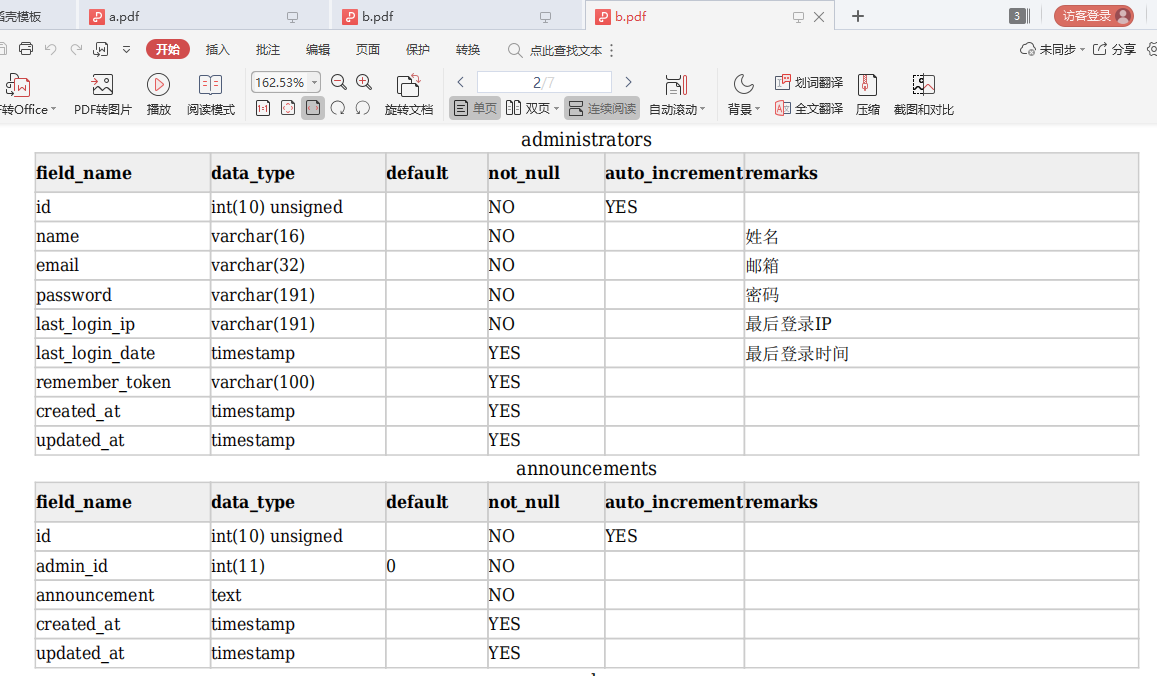This screenshot has width=1157, height=676.
Task: Click the page number input field
Action: 544,82
